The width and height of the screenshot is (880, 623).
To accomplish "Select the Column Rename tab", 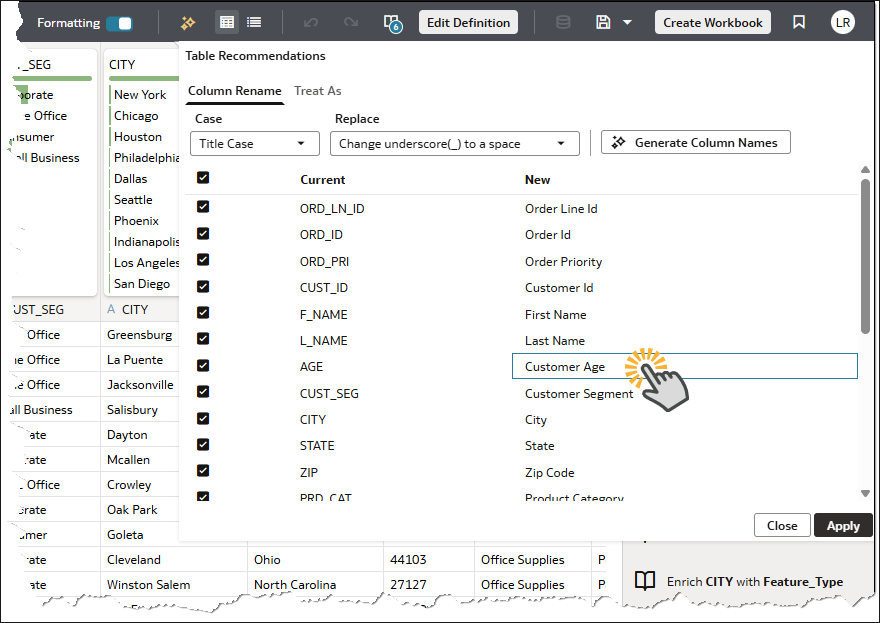I will click(234, 91).
